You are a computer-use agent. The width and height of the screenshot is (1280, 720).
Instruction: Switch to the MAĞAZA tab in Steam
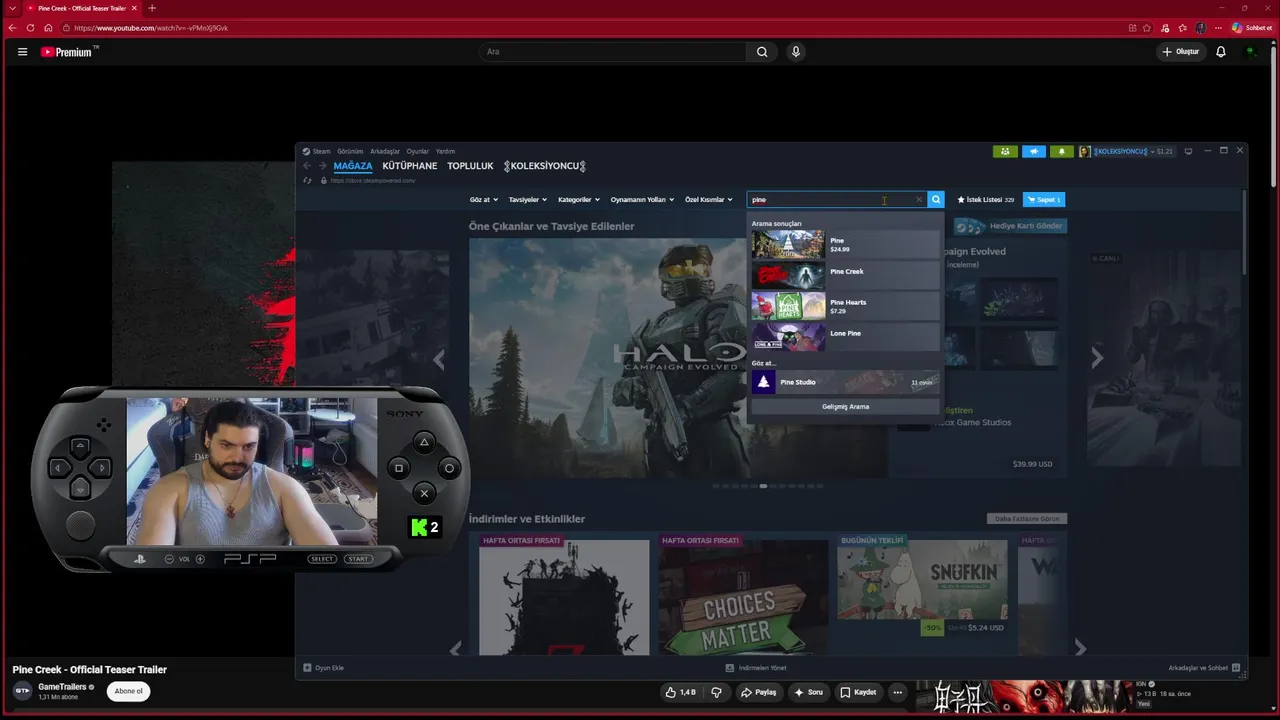353,166
